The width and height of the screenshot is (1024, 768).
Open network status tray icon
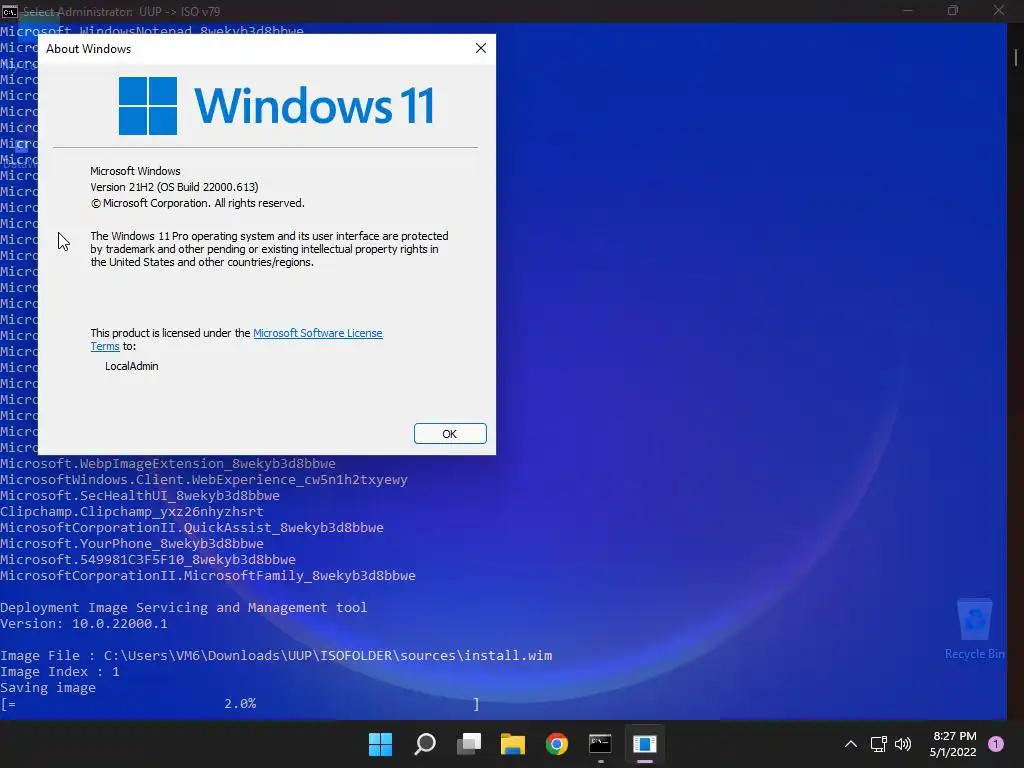[878, 744]
